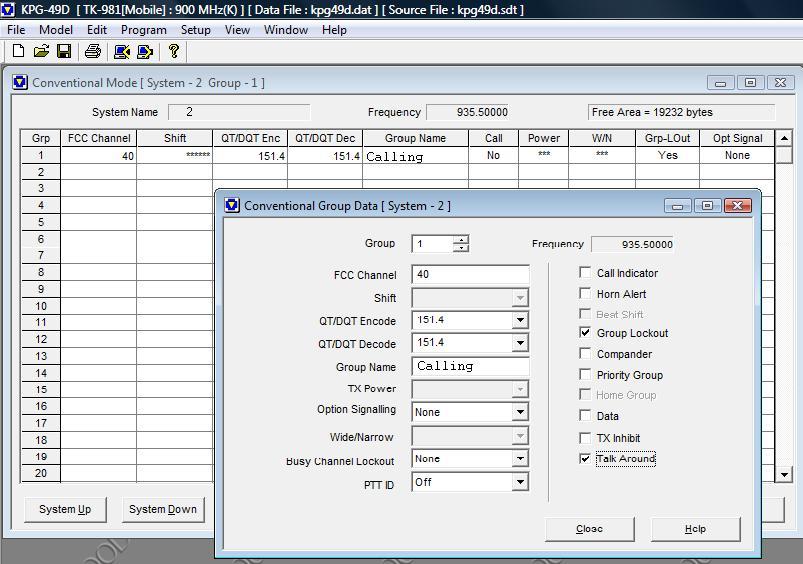Viewport: 803px width, 564px height.
Task: Click the System Down button
Action: click(163, 509)
